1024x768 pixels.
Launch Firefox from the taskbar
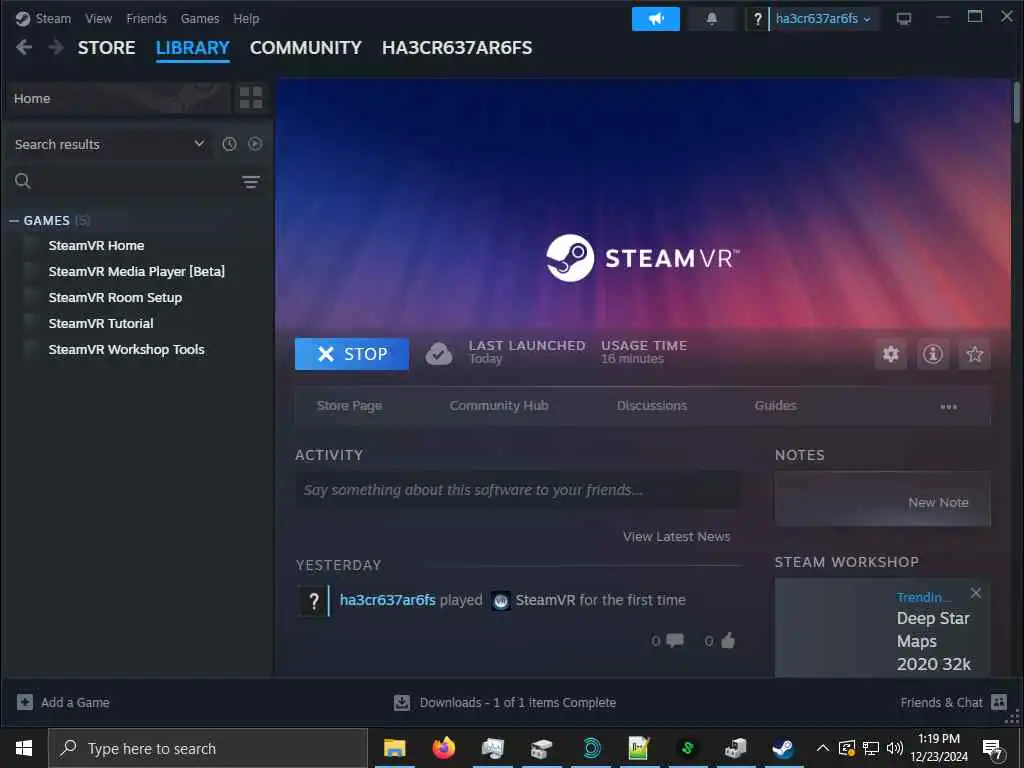443,748
